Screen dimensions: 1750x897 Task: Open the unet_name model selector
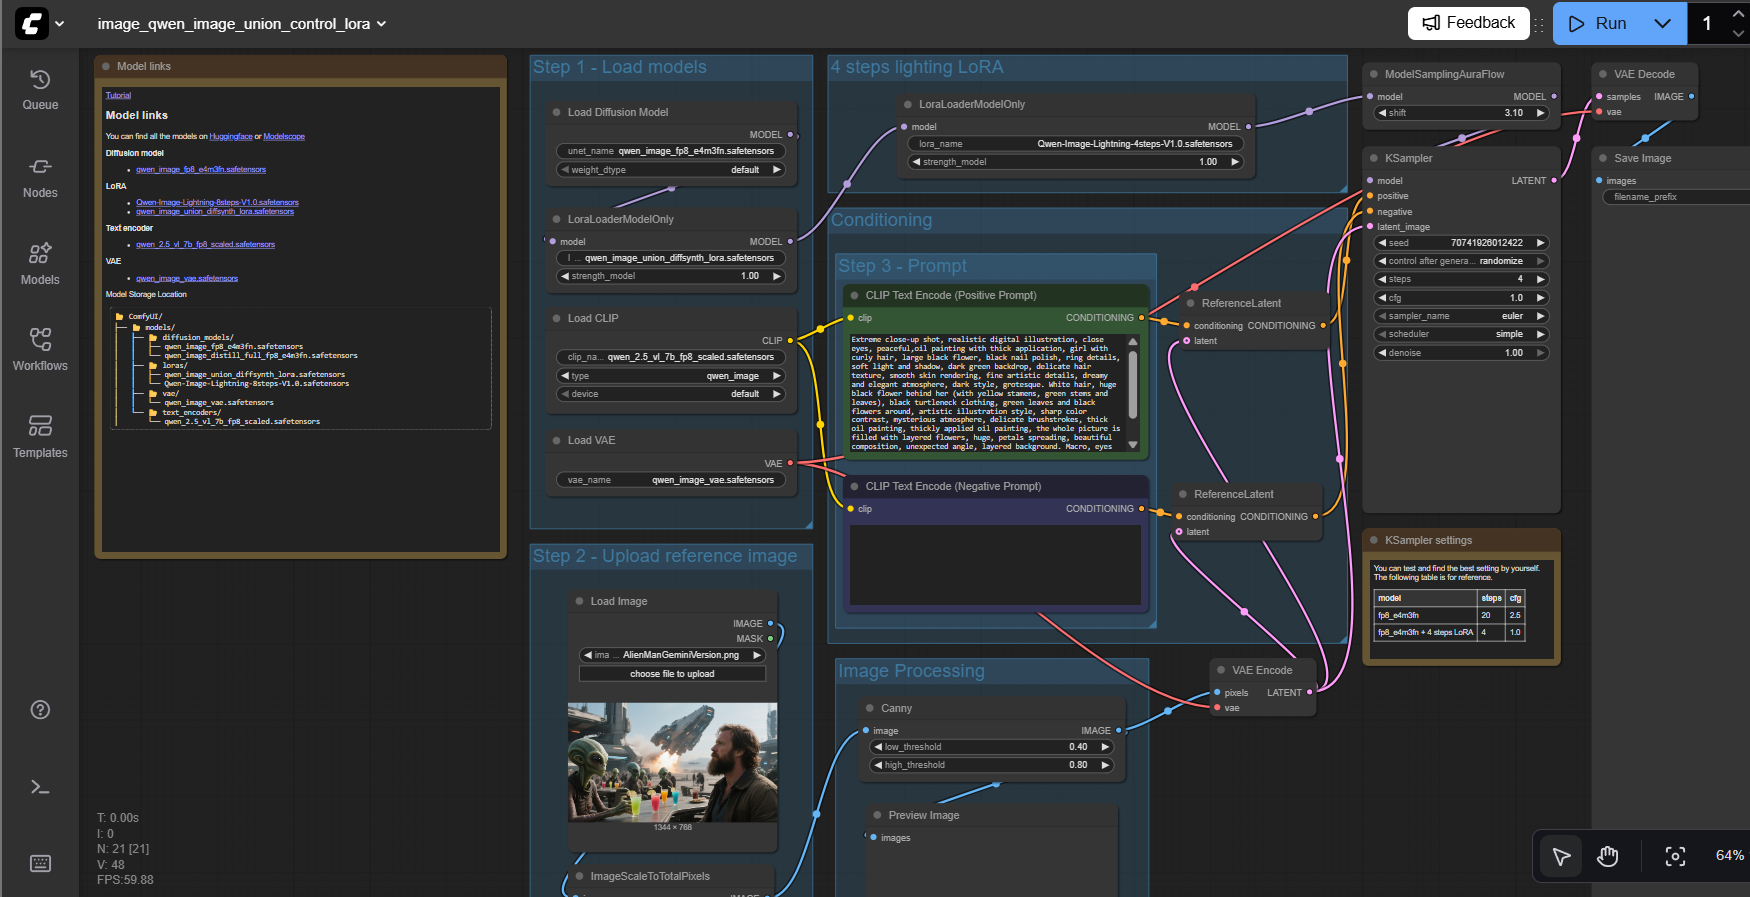click(671, 151)
